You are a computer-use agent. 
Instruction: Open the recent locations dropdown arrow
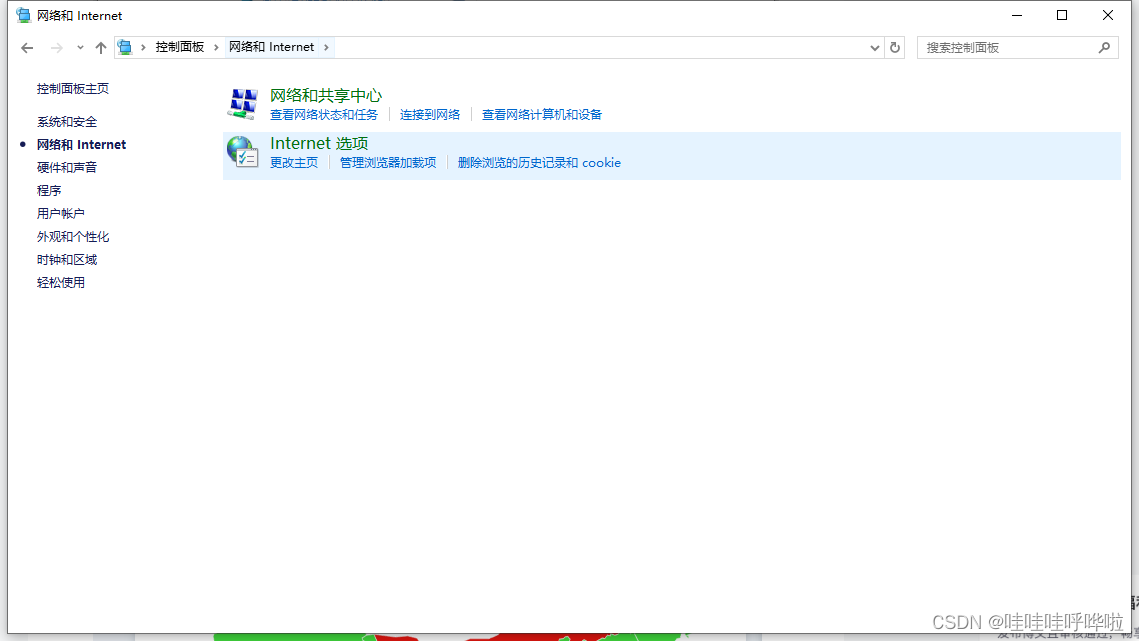pyautogui.click(x=80, y=48)
